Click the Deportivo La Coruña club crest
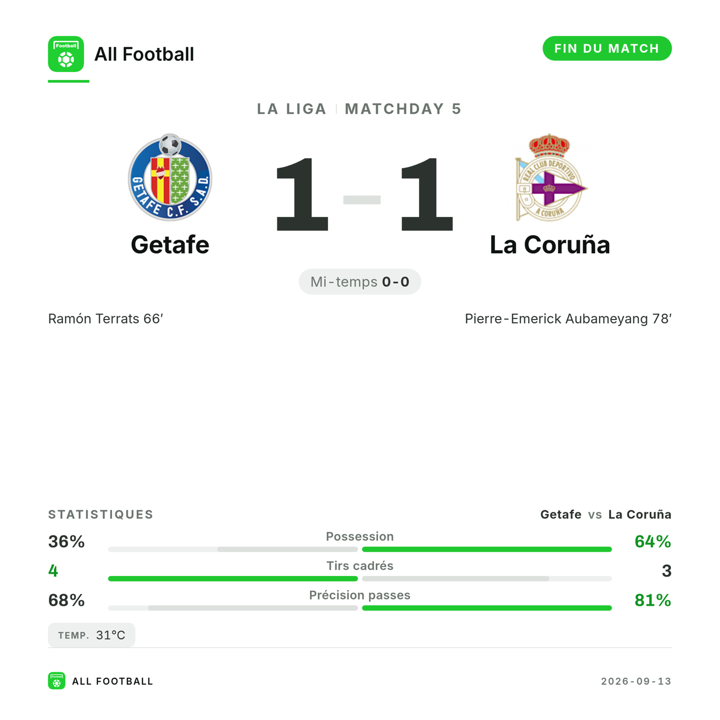720x720 pixels. point(550,177)
